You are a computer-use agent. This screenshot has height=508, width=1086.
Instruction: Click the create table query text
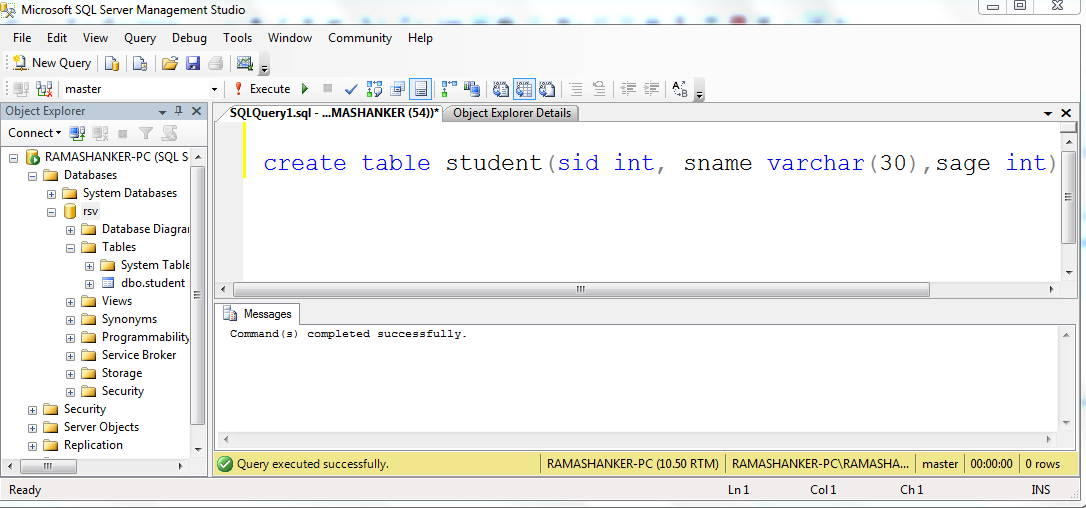tap(660, 164)
